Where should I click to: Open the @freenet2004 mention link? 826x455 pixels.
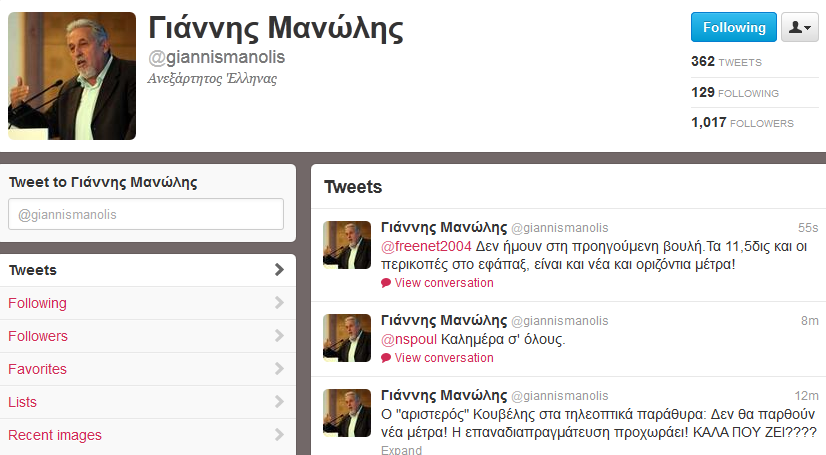click(x=426, y=246)
